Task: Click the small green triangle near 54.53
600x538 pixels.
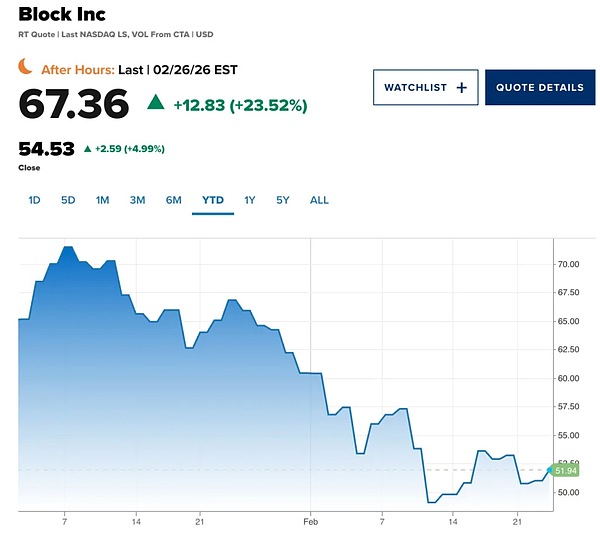Action: click(88, 149)
